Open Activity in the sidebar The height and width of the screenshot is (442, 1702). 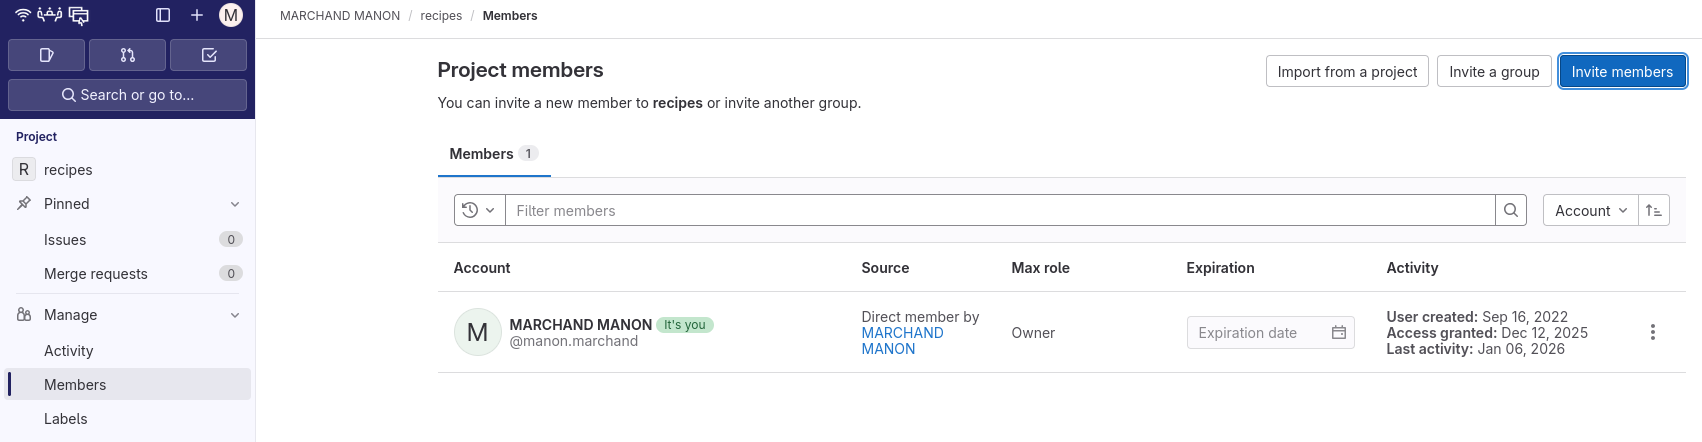(127, 351)
